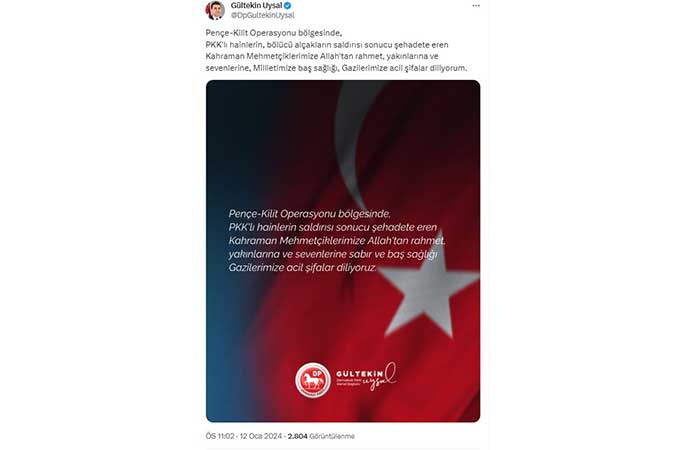This screenshot has height=450, width=690.
Task: Open the display name Gültekin Uysal
Action: pos(256,6)
